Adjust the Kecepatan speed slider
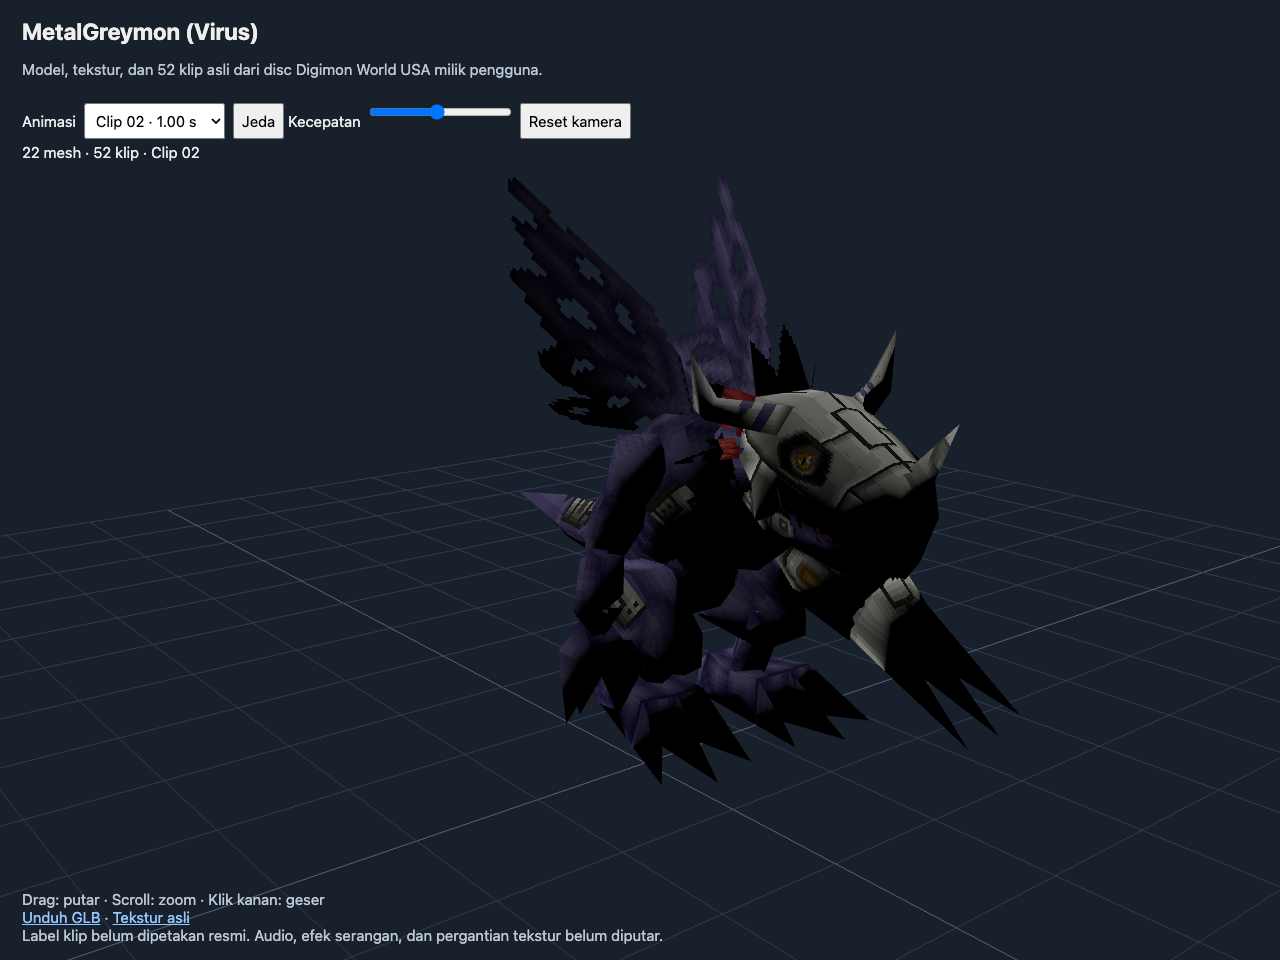 tap(440, 112)
